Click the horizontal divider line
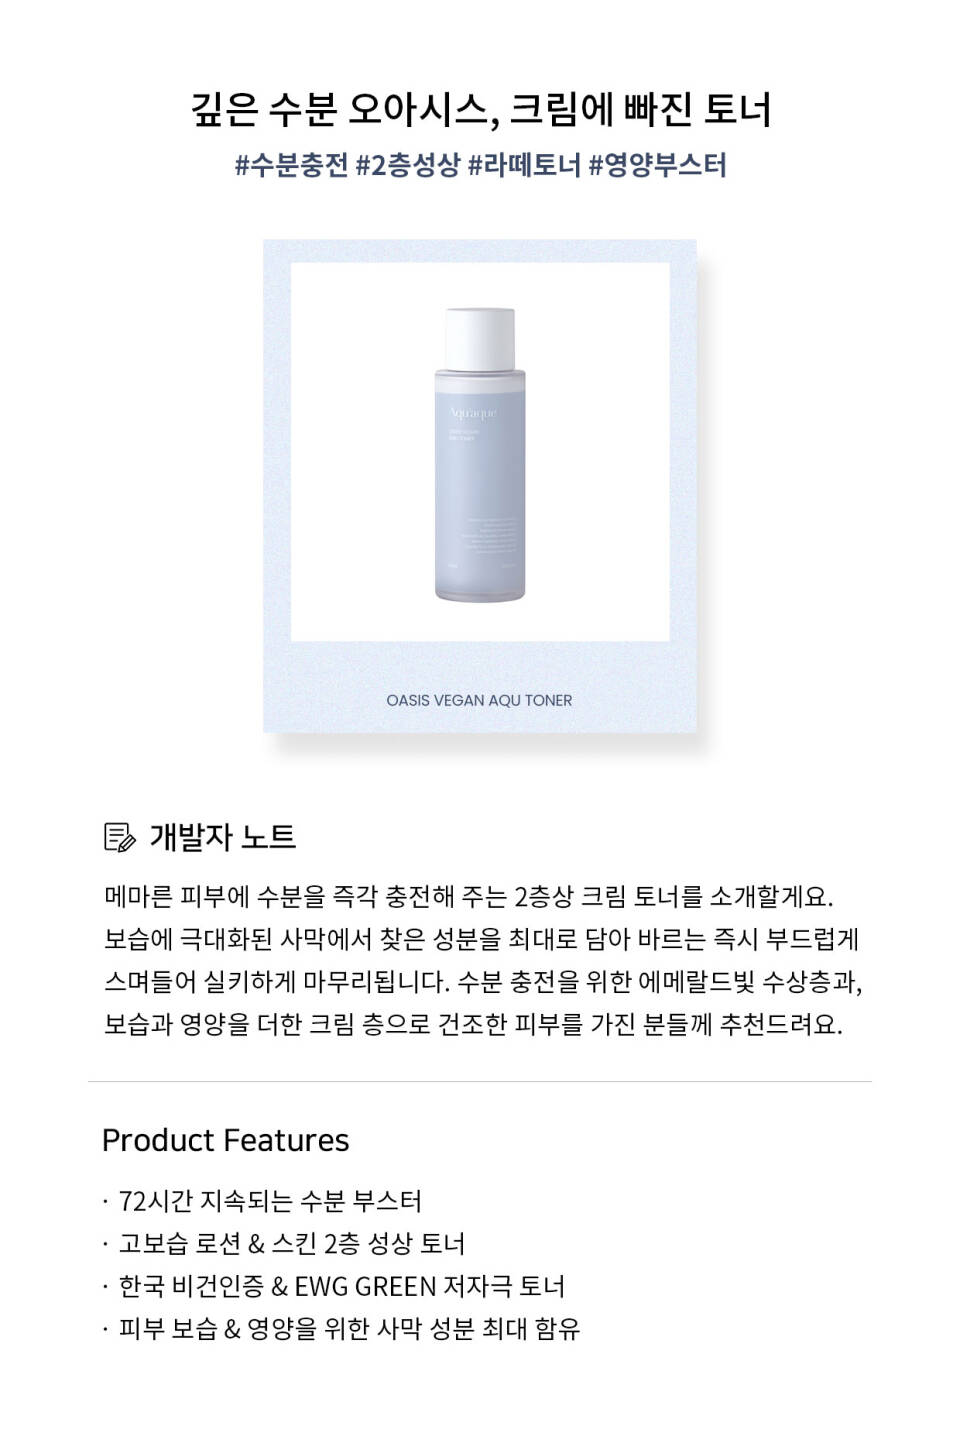The width and height of the screenshot is (960, 1433). click(480, 1081)
